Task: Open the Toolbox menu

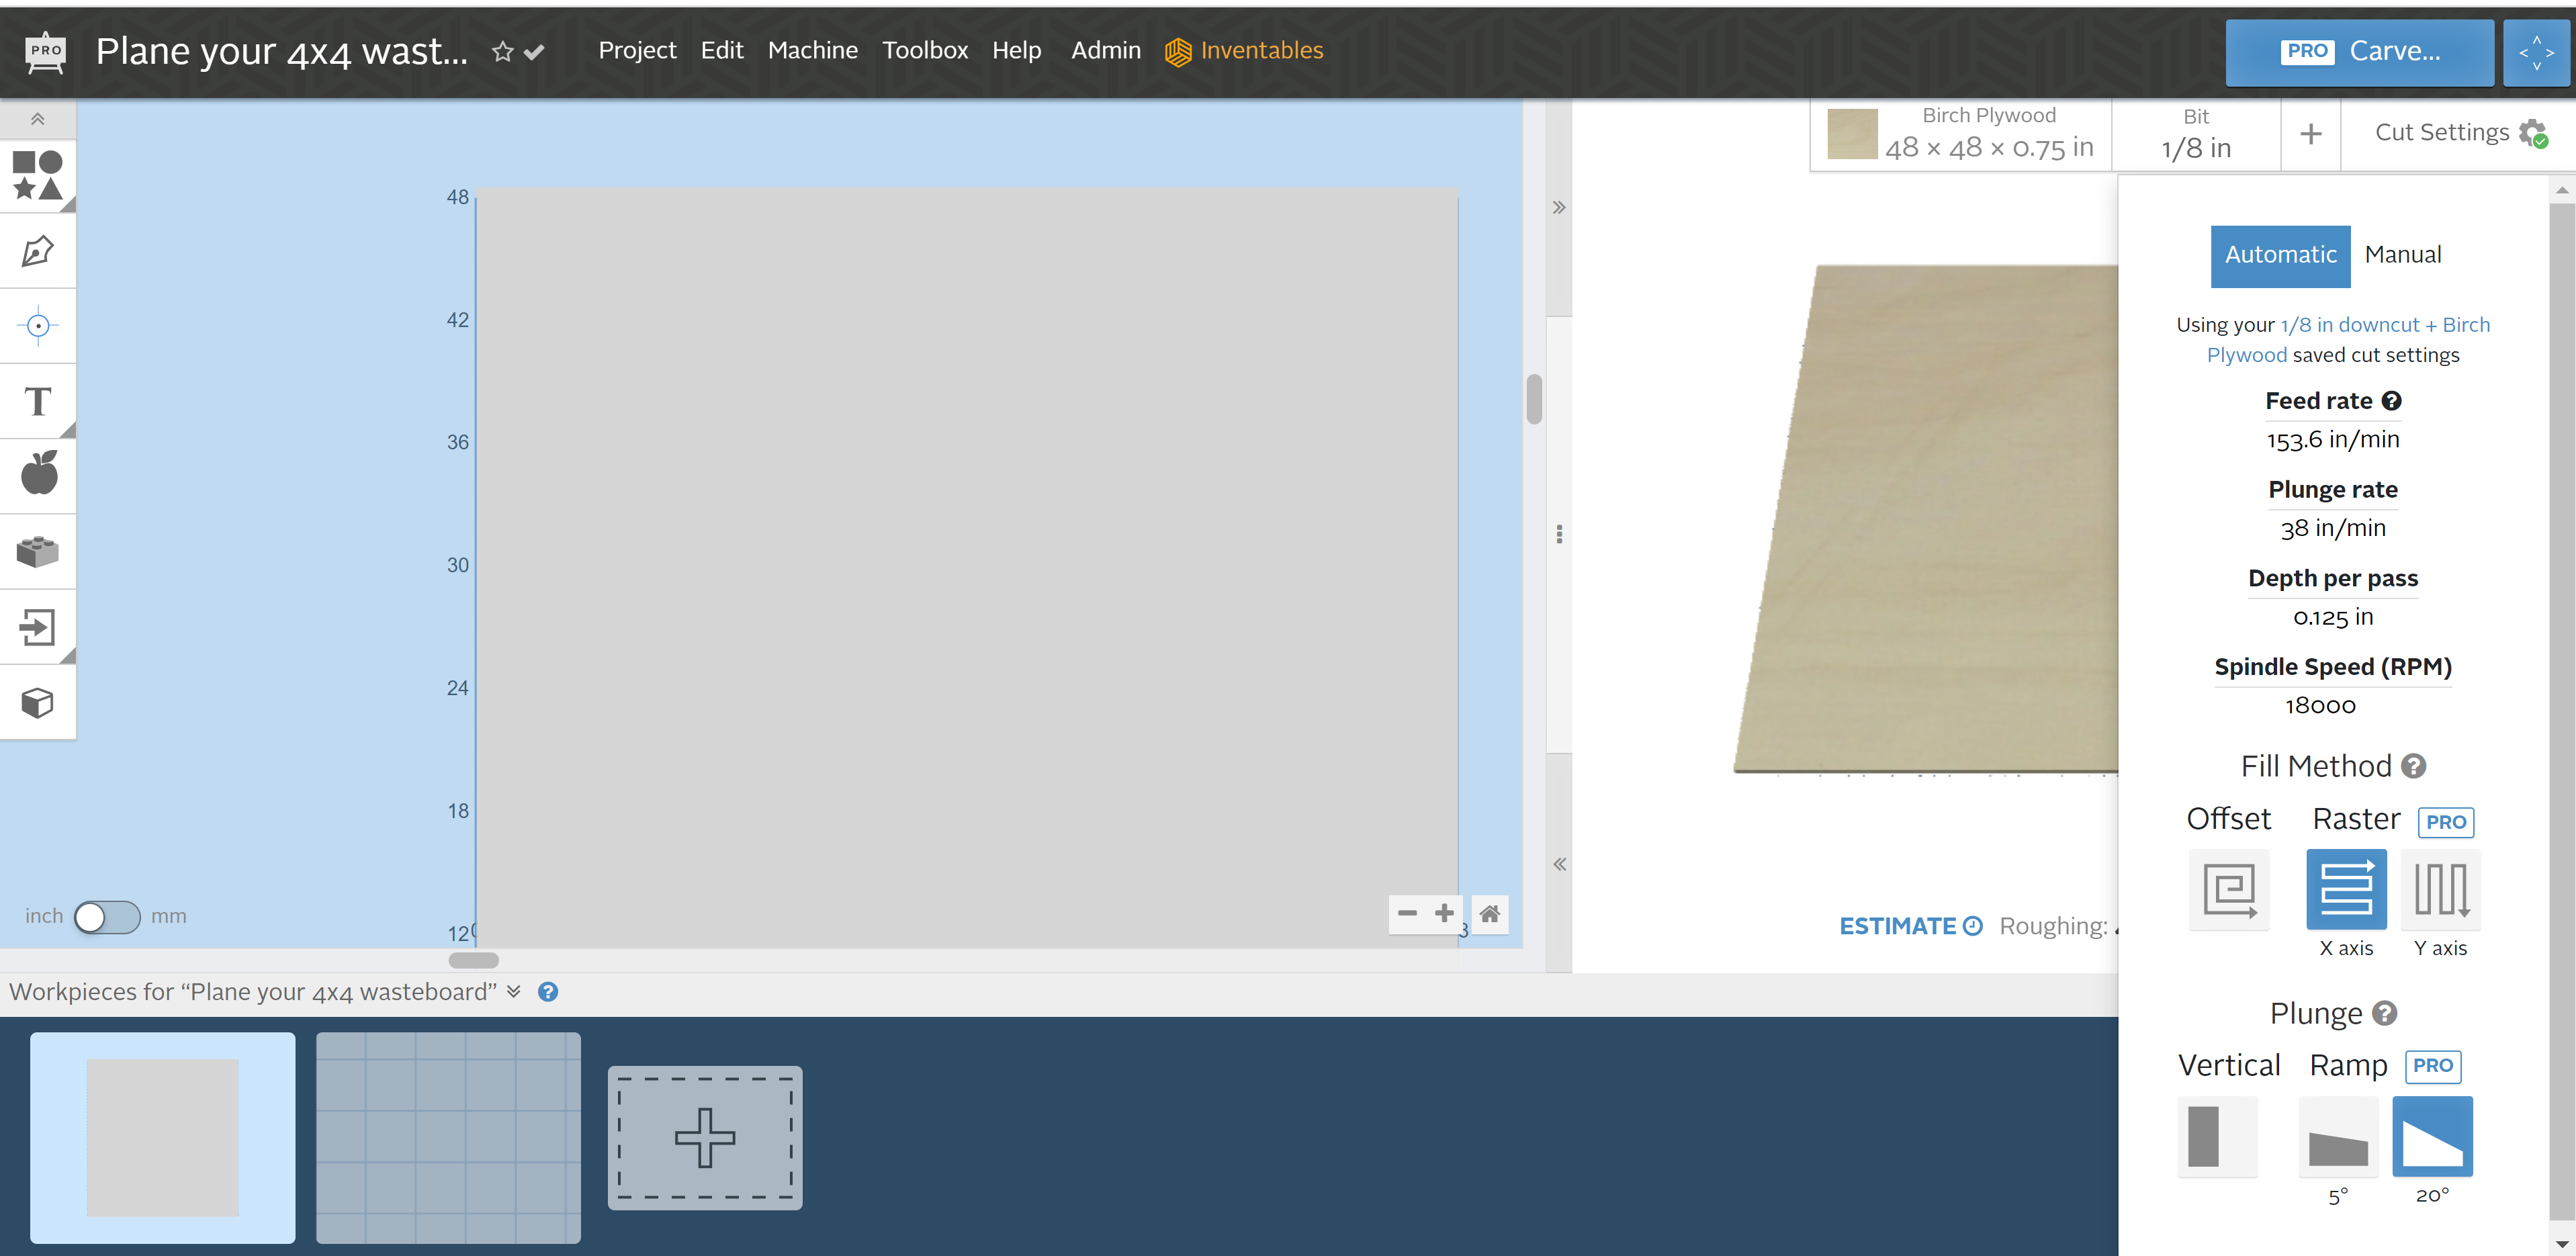Action: pos(924,50)
